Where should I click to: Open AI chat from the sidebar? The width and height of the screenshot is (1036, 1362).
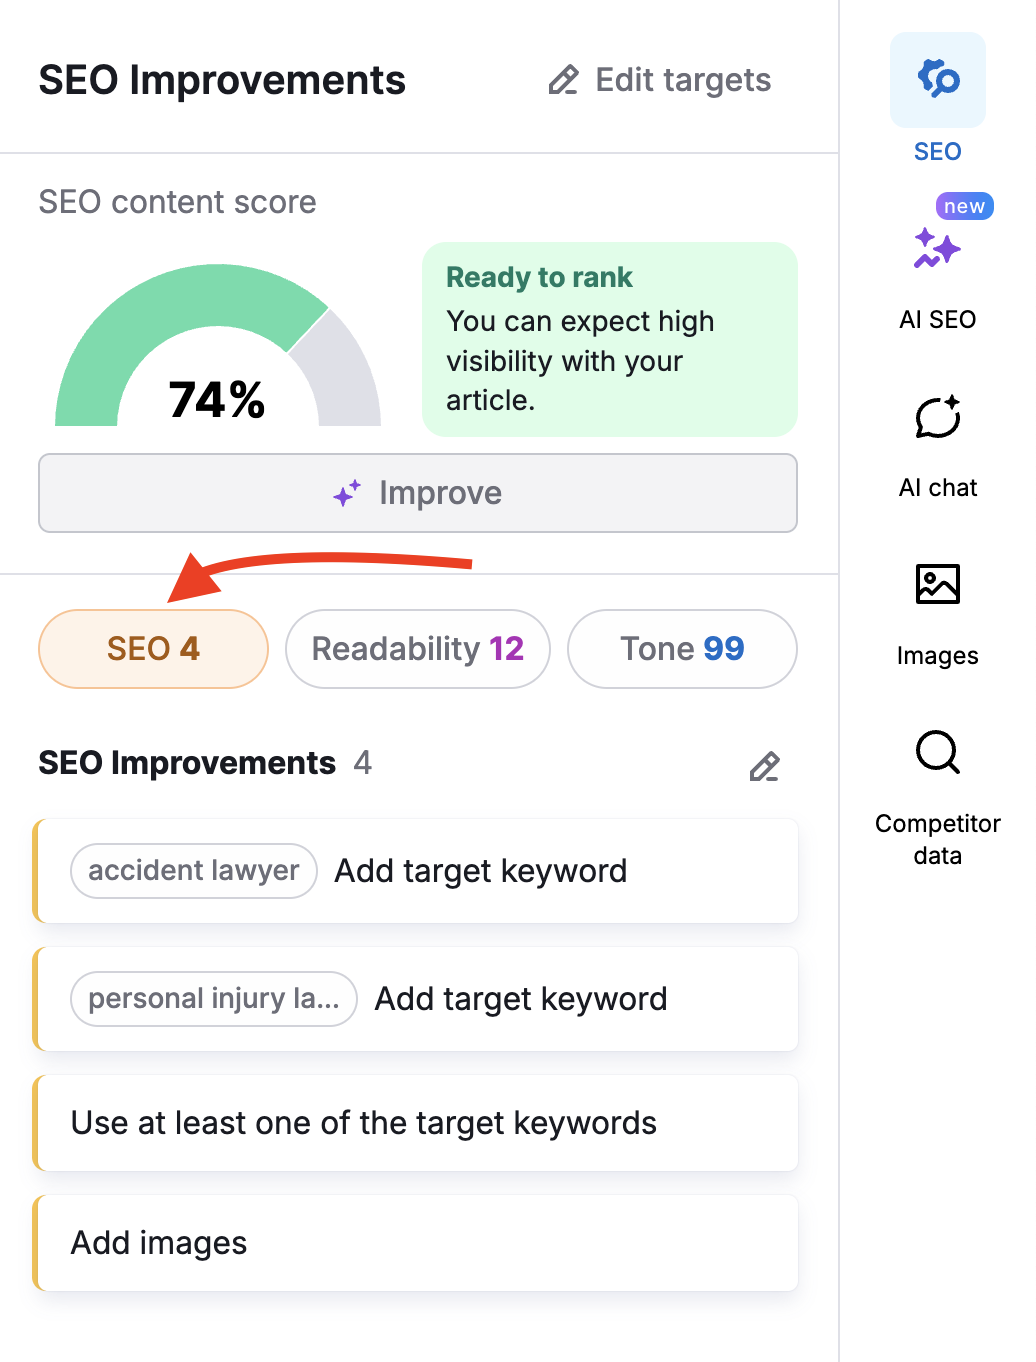[937, 420]
